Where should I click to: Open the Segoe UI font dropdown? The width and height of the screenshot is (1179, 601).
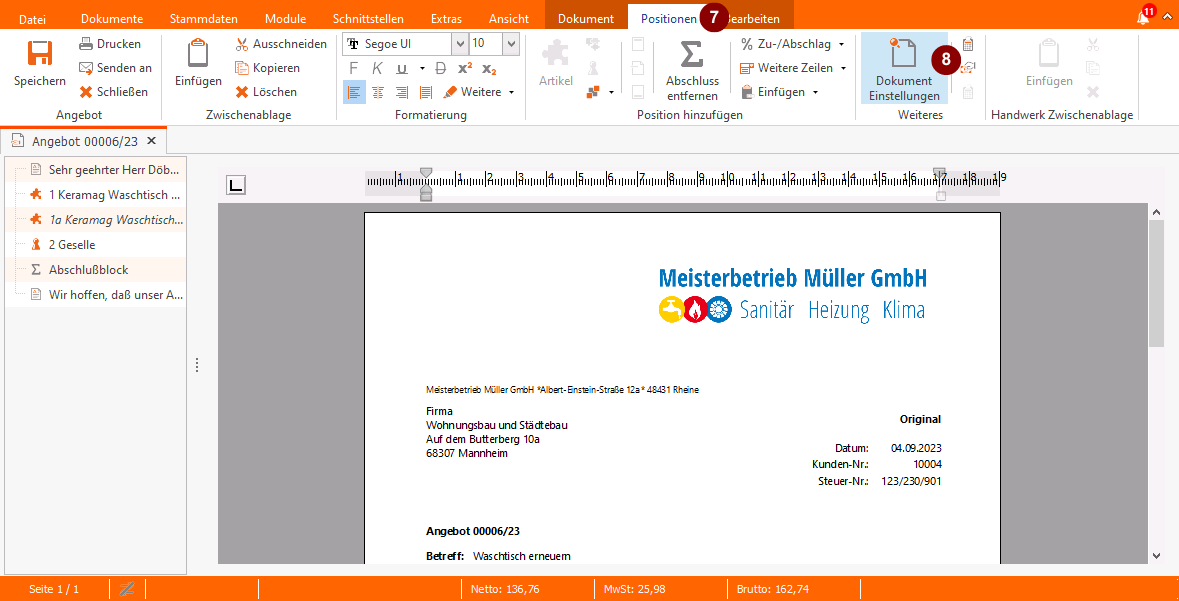click(459, 44)
